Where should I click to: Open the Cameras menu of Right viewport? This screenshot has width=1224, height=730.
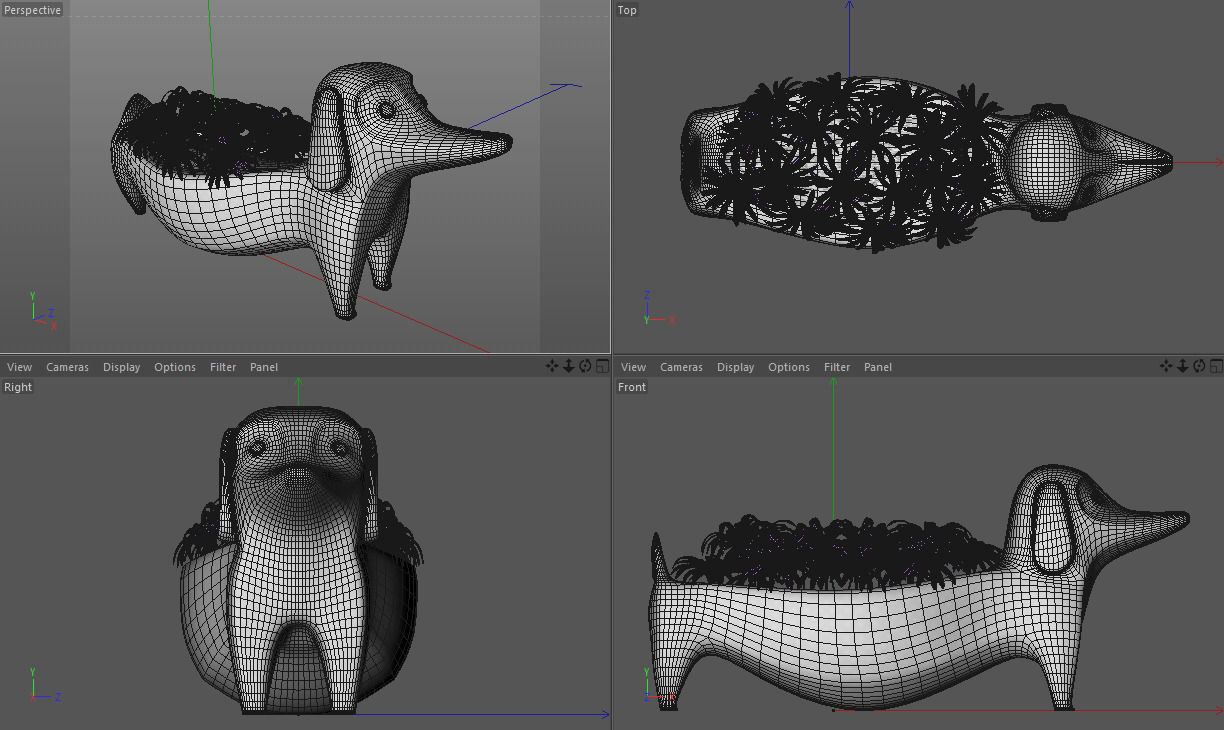click(67, 367)
